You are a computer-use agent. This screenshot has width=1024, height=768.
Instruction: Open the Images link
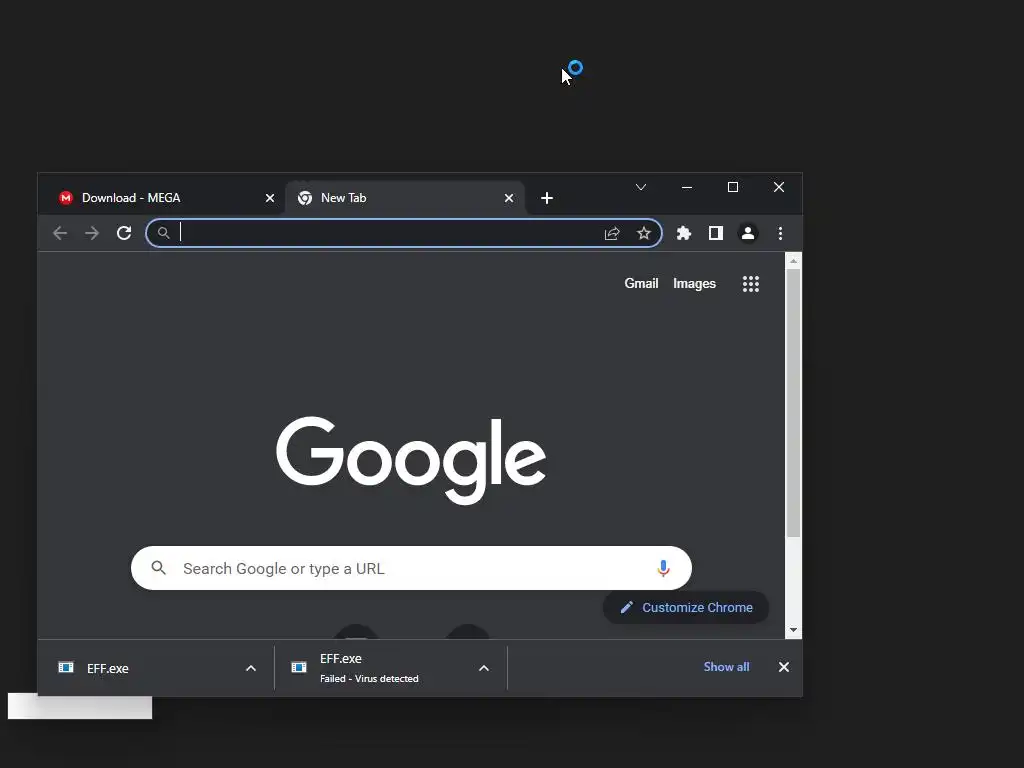click(x=694, y=283)
